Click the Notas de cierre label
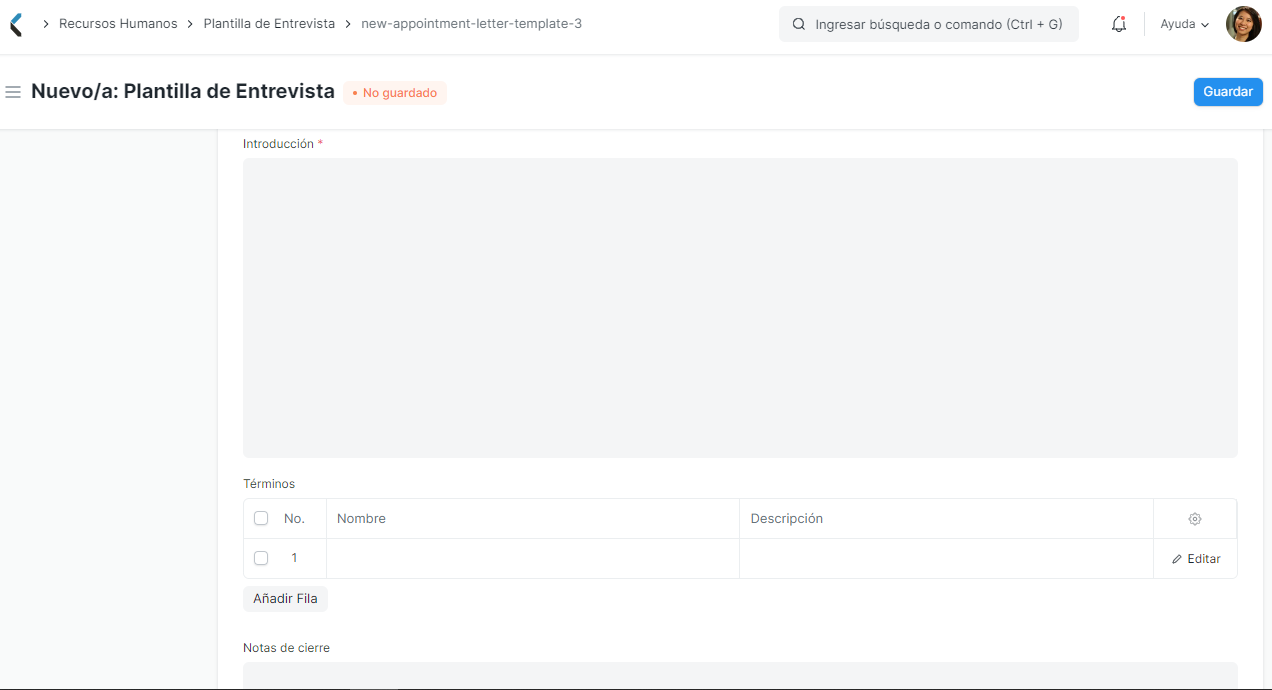Viewport: 1272px width, 690px height. [x=286, y=648]
